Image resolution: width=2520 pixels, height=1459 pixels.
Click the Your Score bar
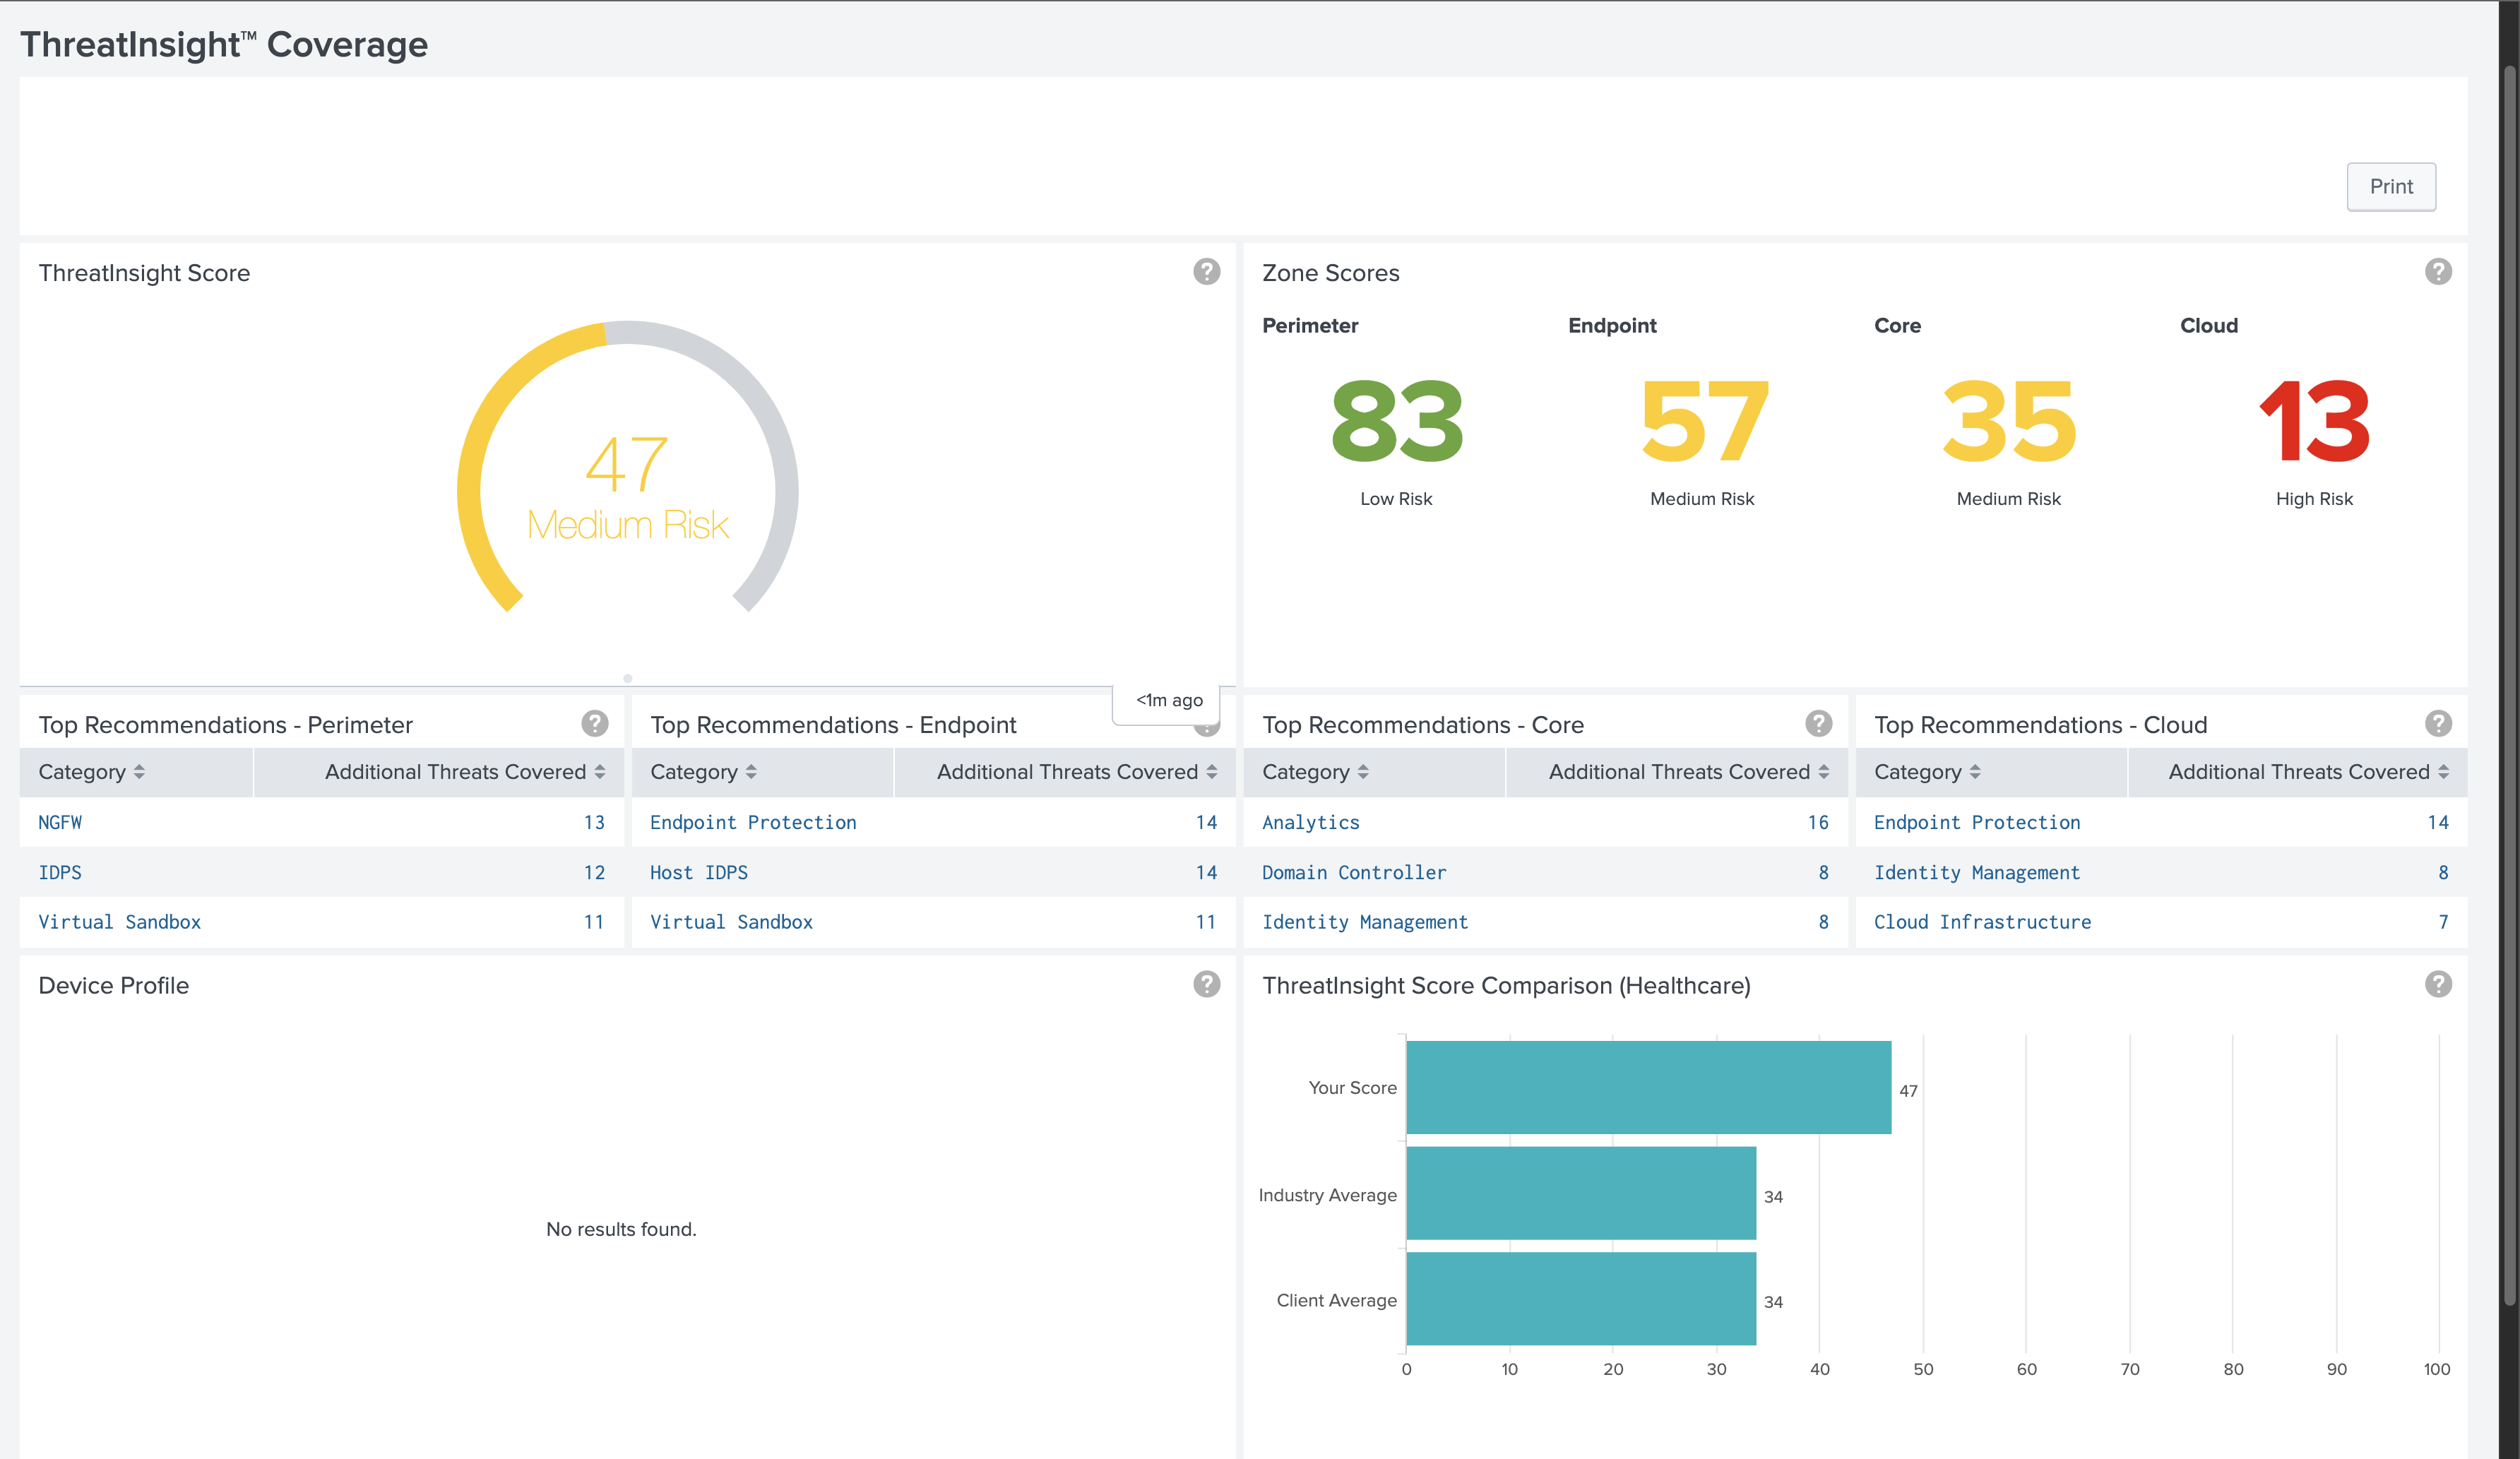coord(1647,1087)
